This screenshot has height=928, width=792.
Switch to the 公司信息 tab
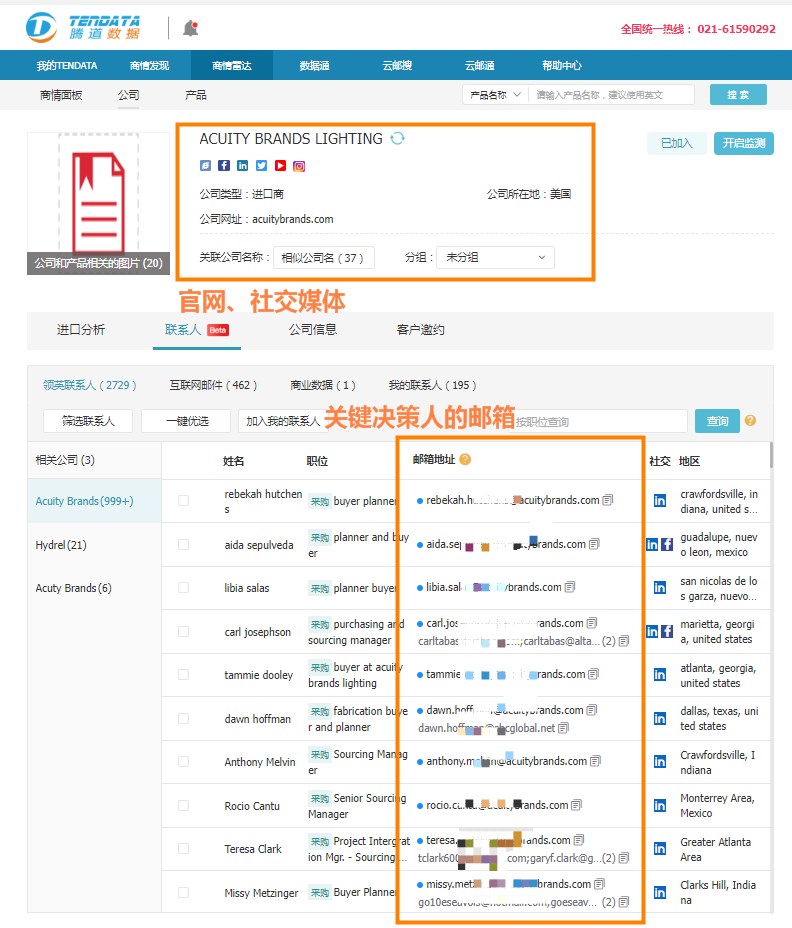click(313, 330)
